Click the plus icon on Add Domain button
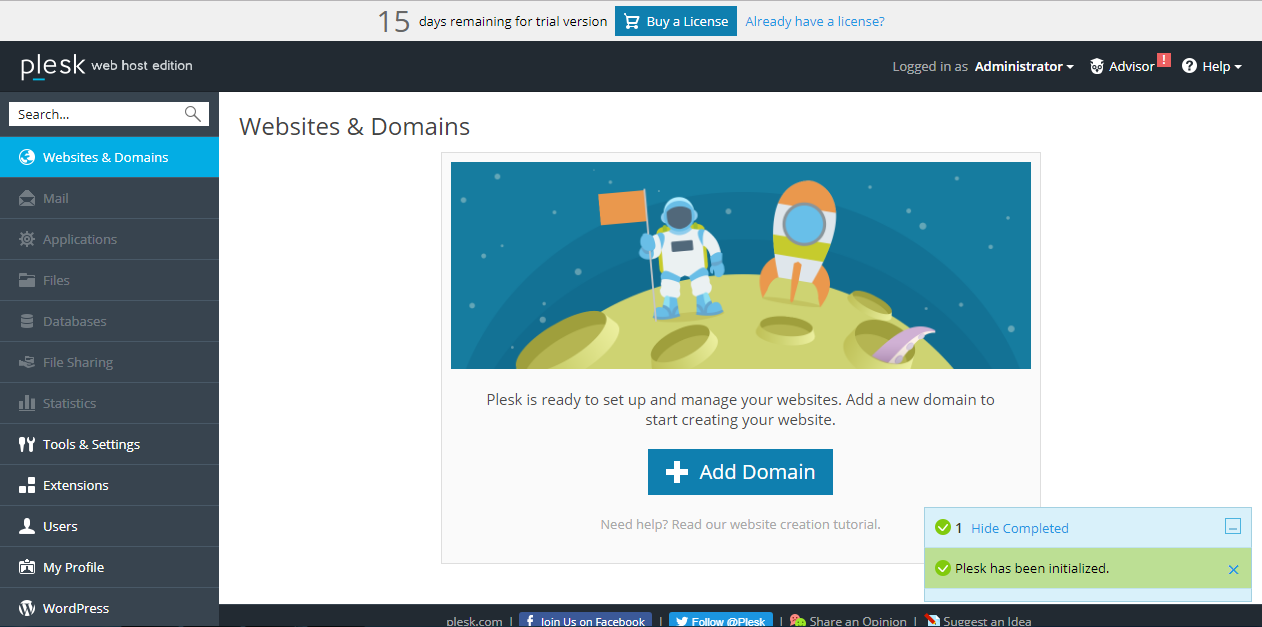The width and height of the screenshot is (1262, 627). [x=677, y=472]
